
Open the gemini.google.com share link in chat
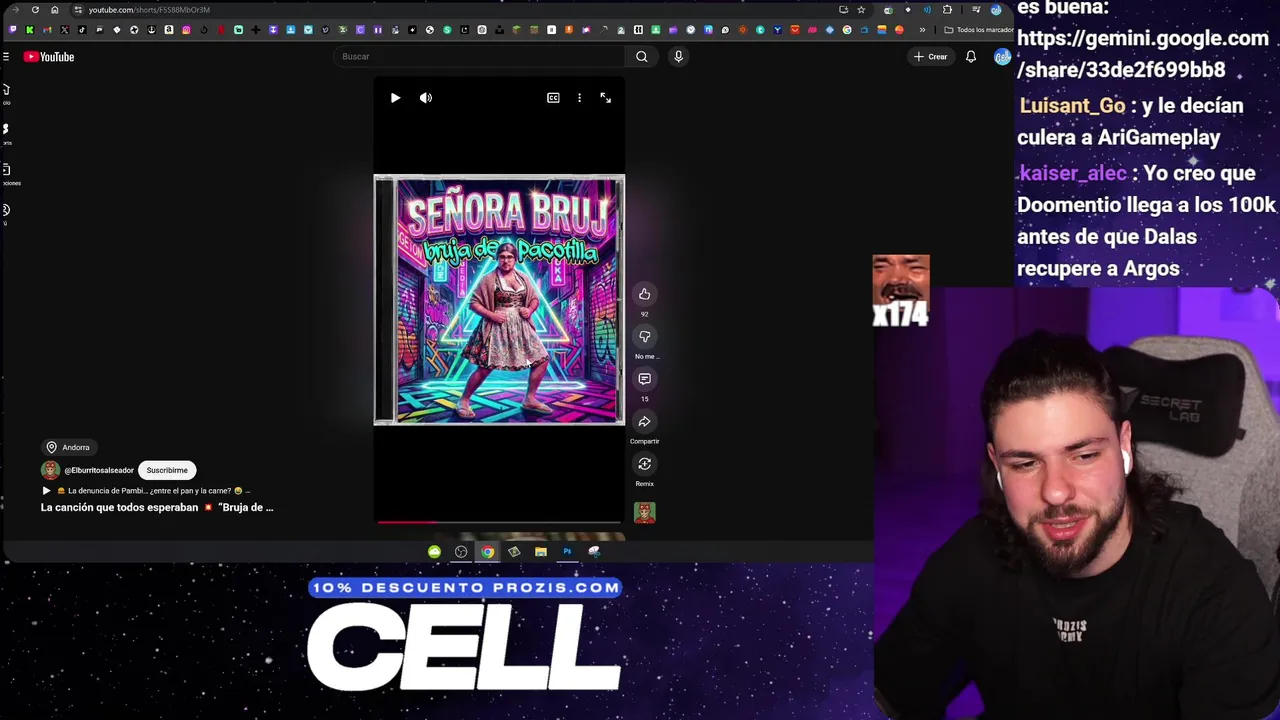(x=1143, y=54)
